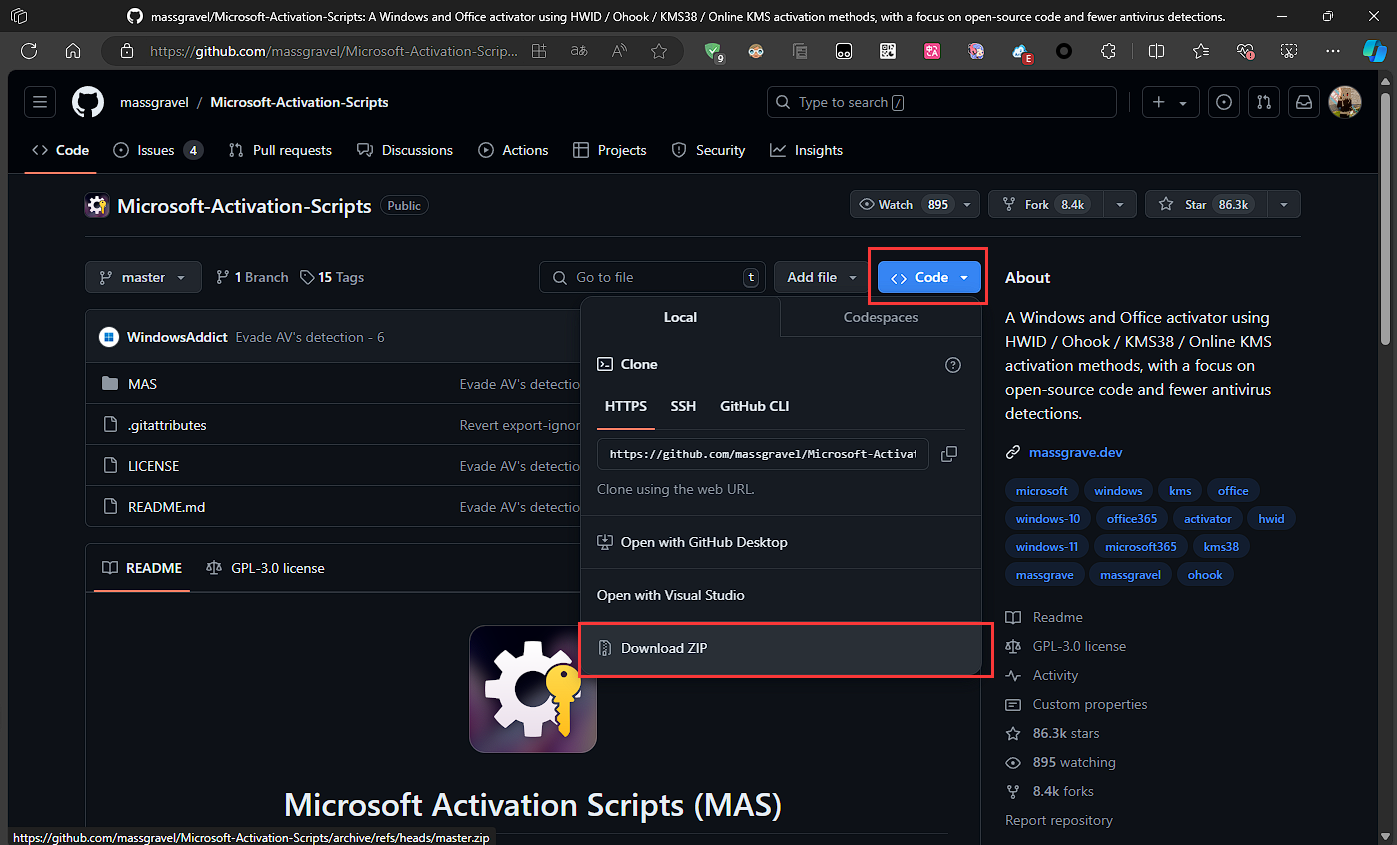Open the QR code extension
Screen dimensions: 1397x845
(888, 51)
